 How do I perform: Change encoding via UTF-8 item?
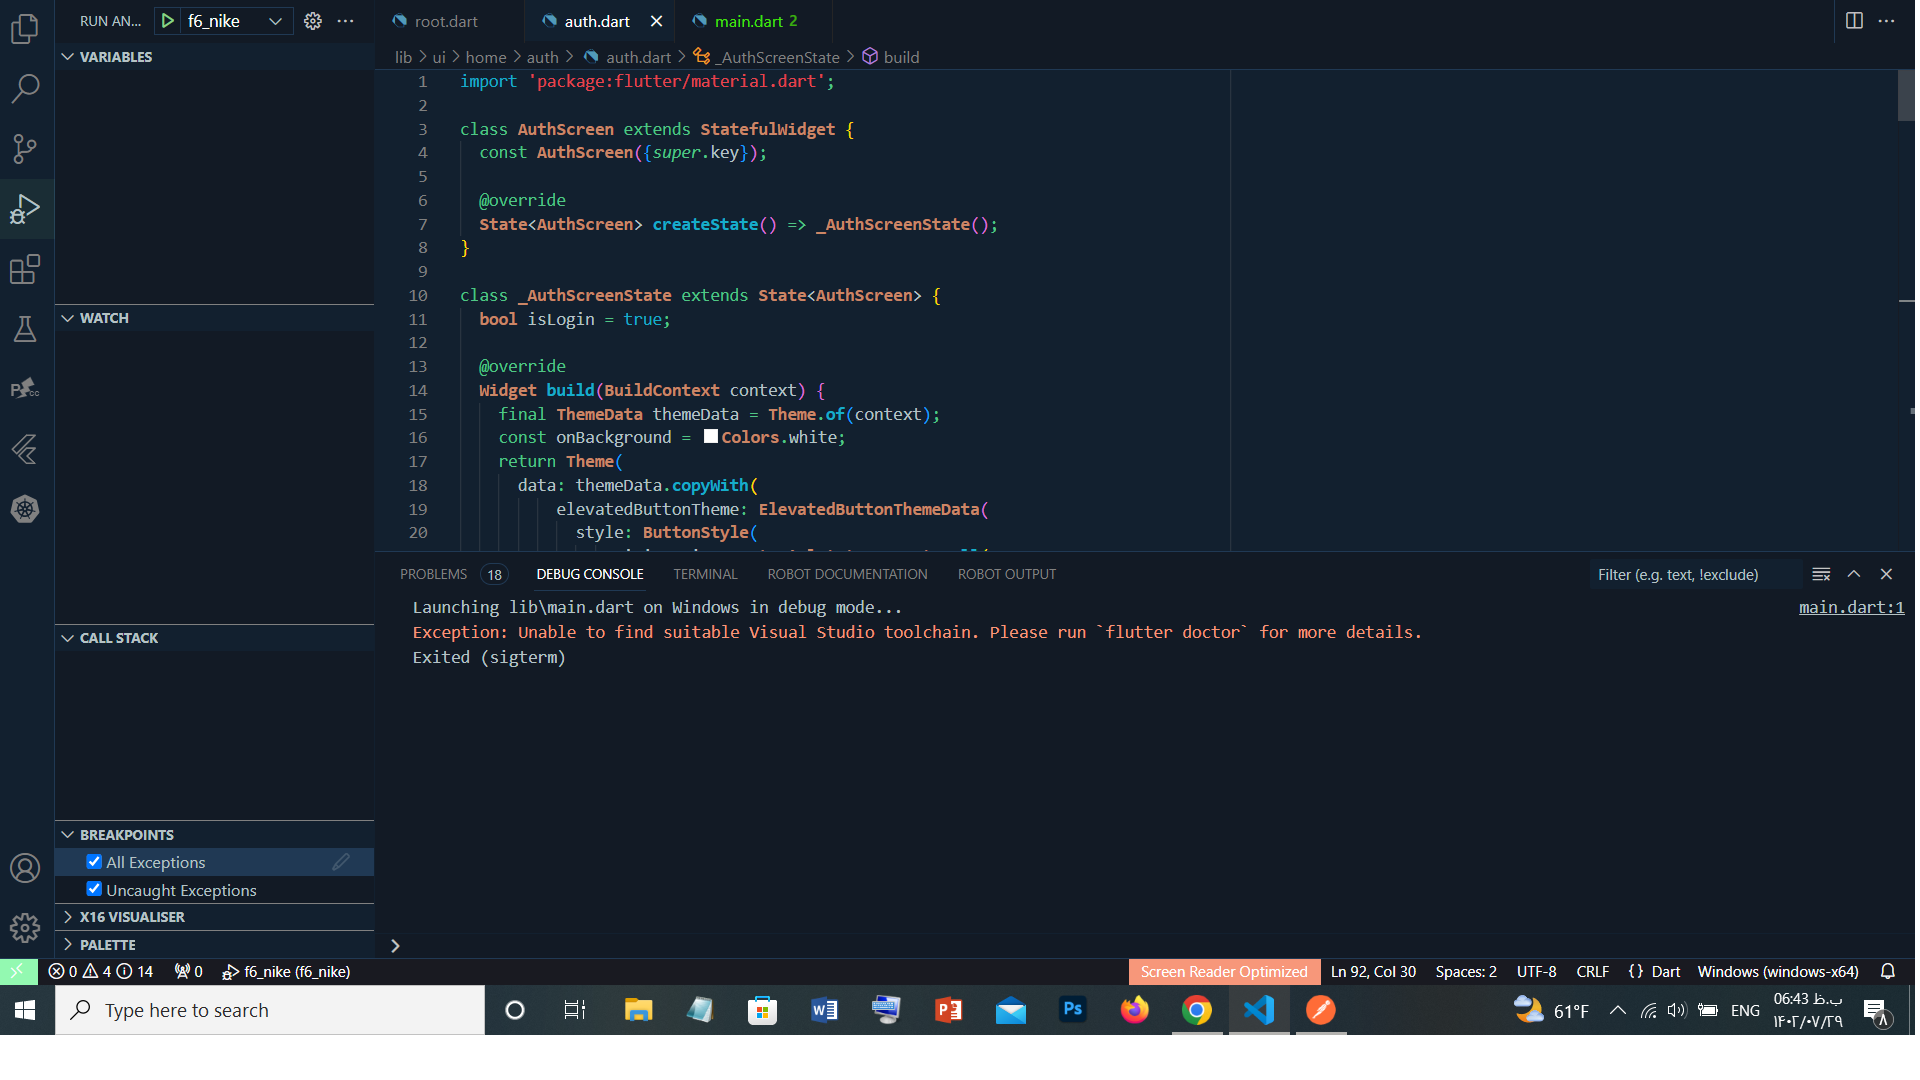[1536, 972]
